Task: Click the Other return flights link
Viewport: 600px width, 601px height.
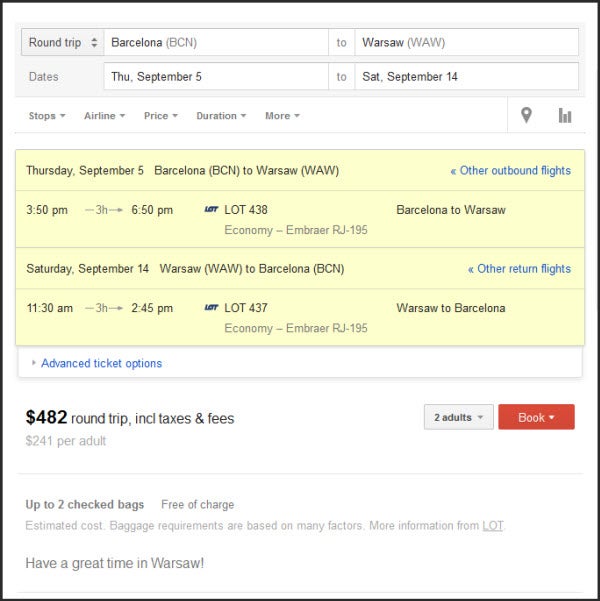Action: pos(519,269)
